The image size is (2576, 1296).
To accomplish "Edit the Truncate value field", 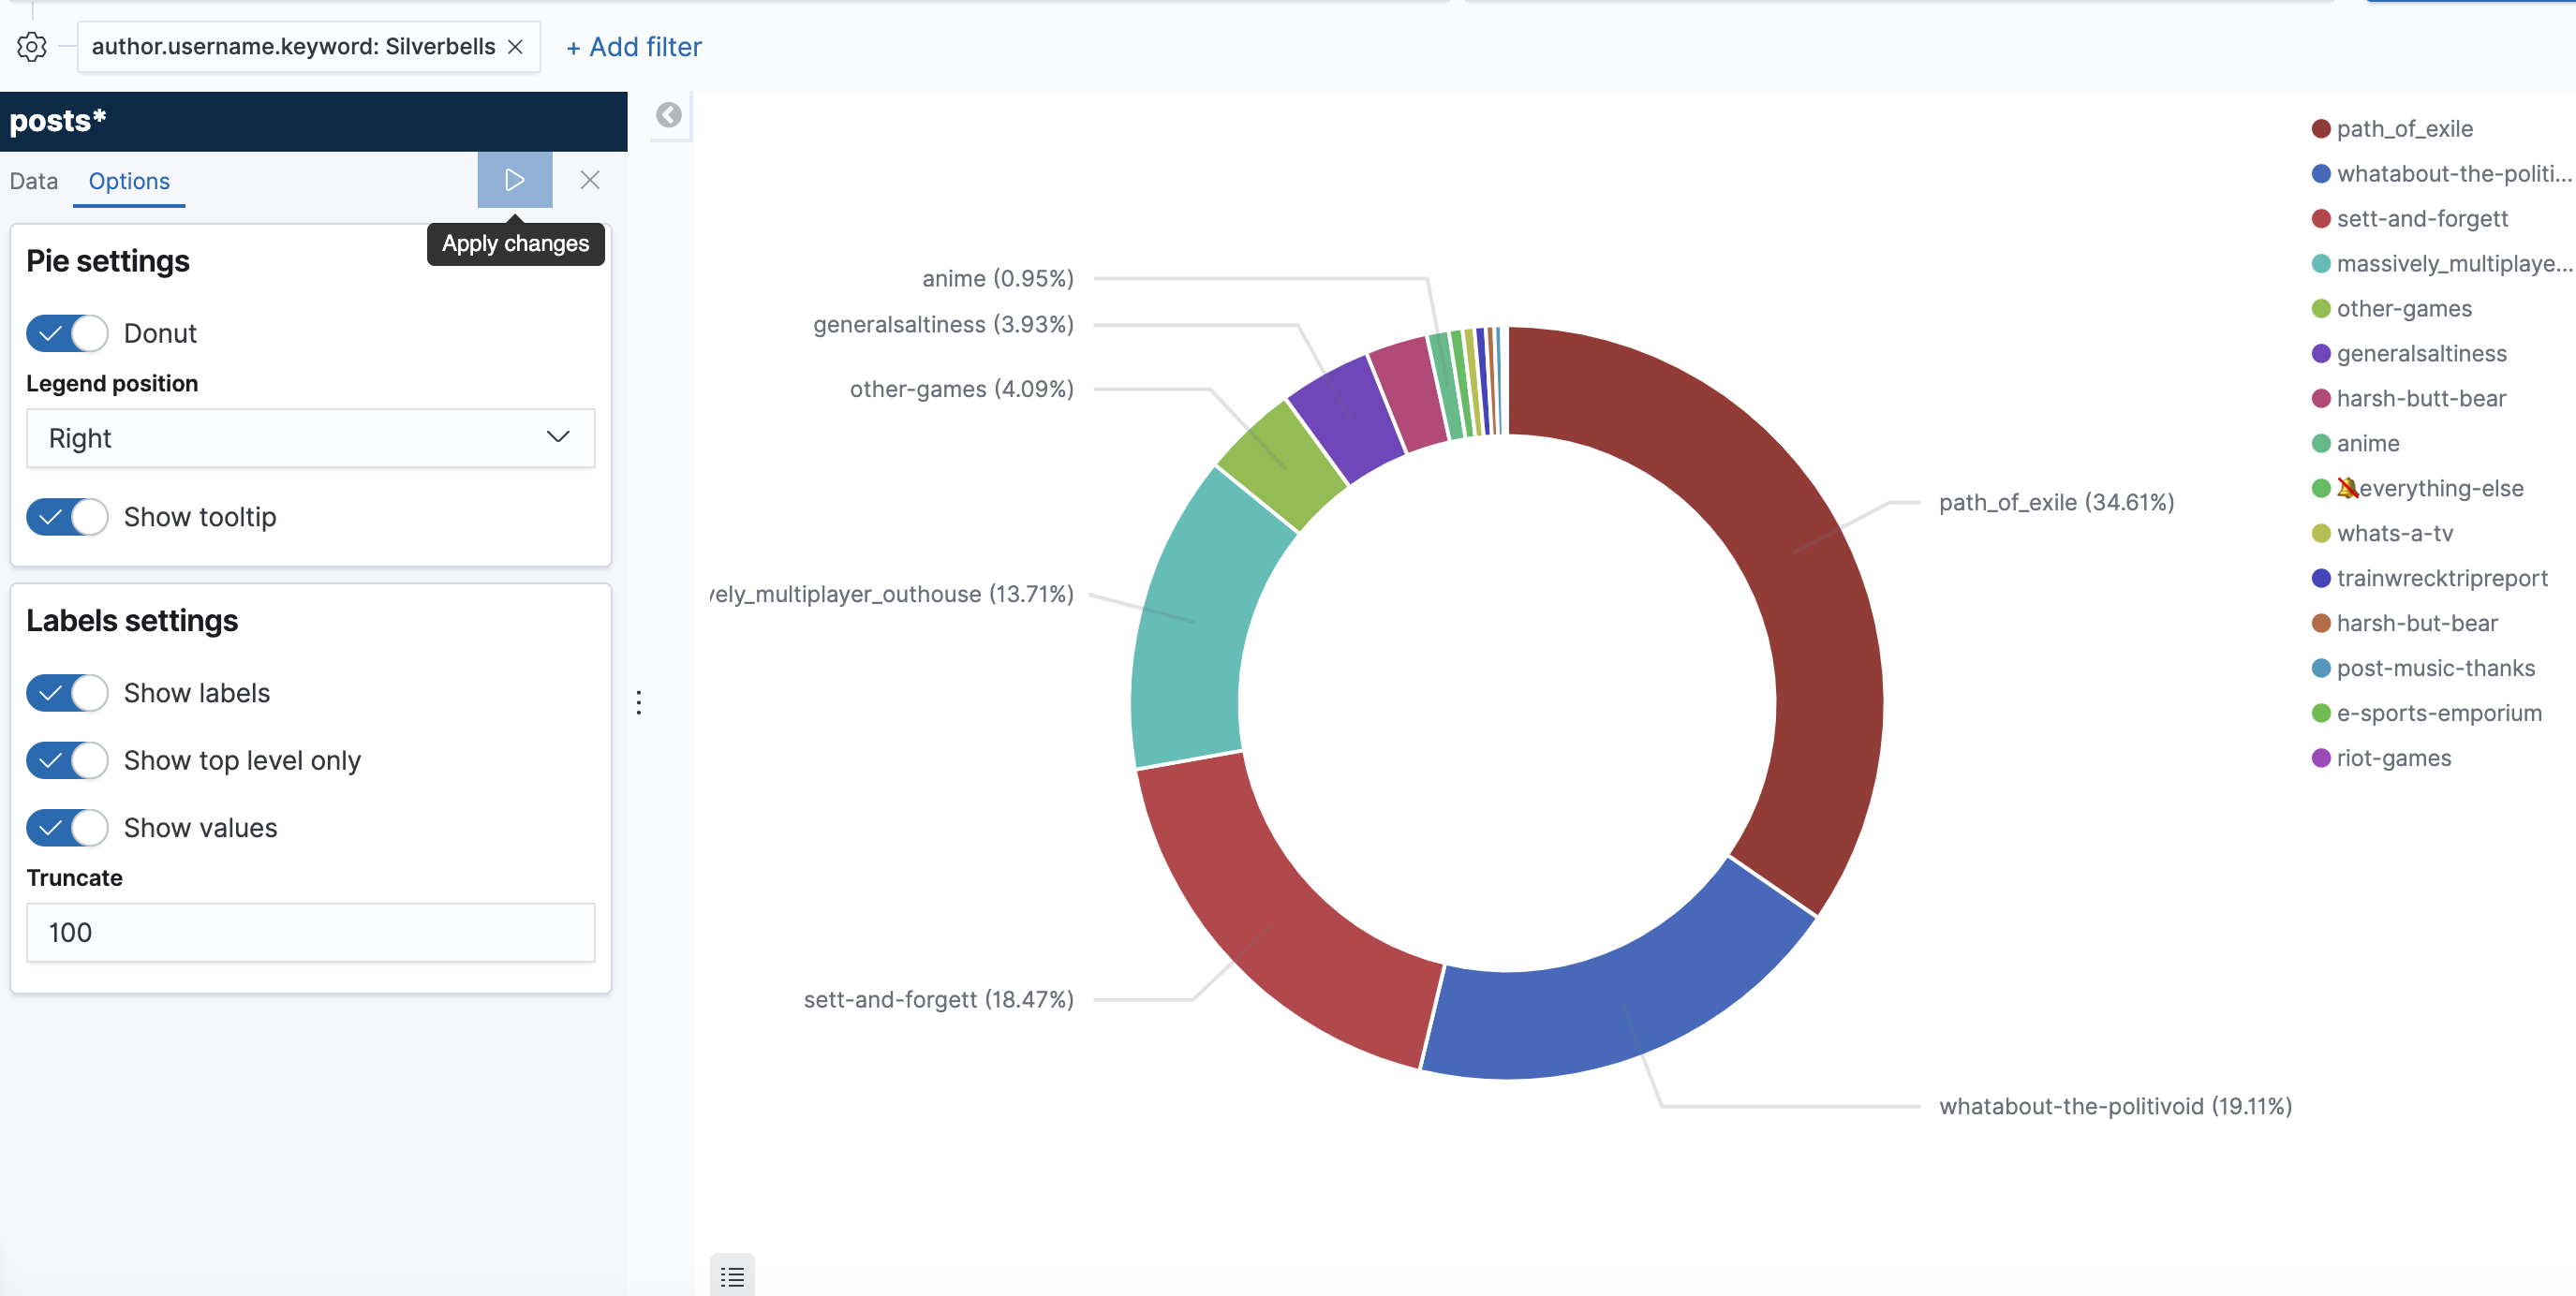I will (x=310, y=933).
